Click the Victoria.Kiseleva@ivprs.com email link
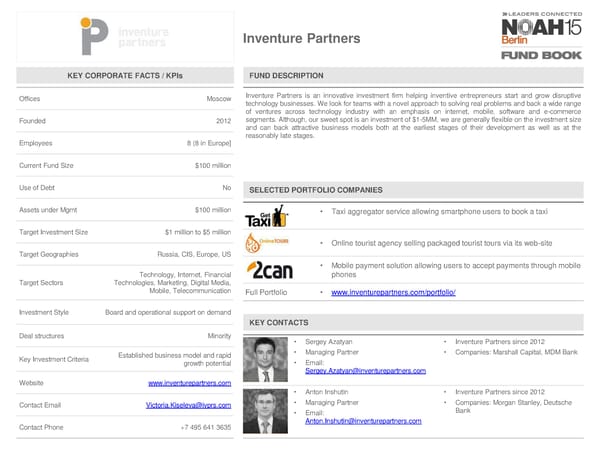Screen dimensions: 600x450 coord(188,405)
